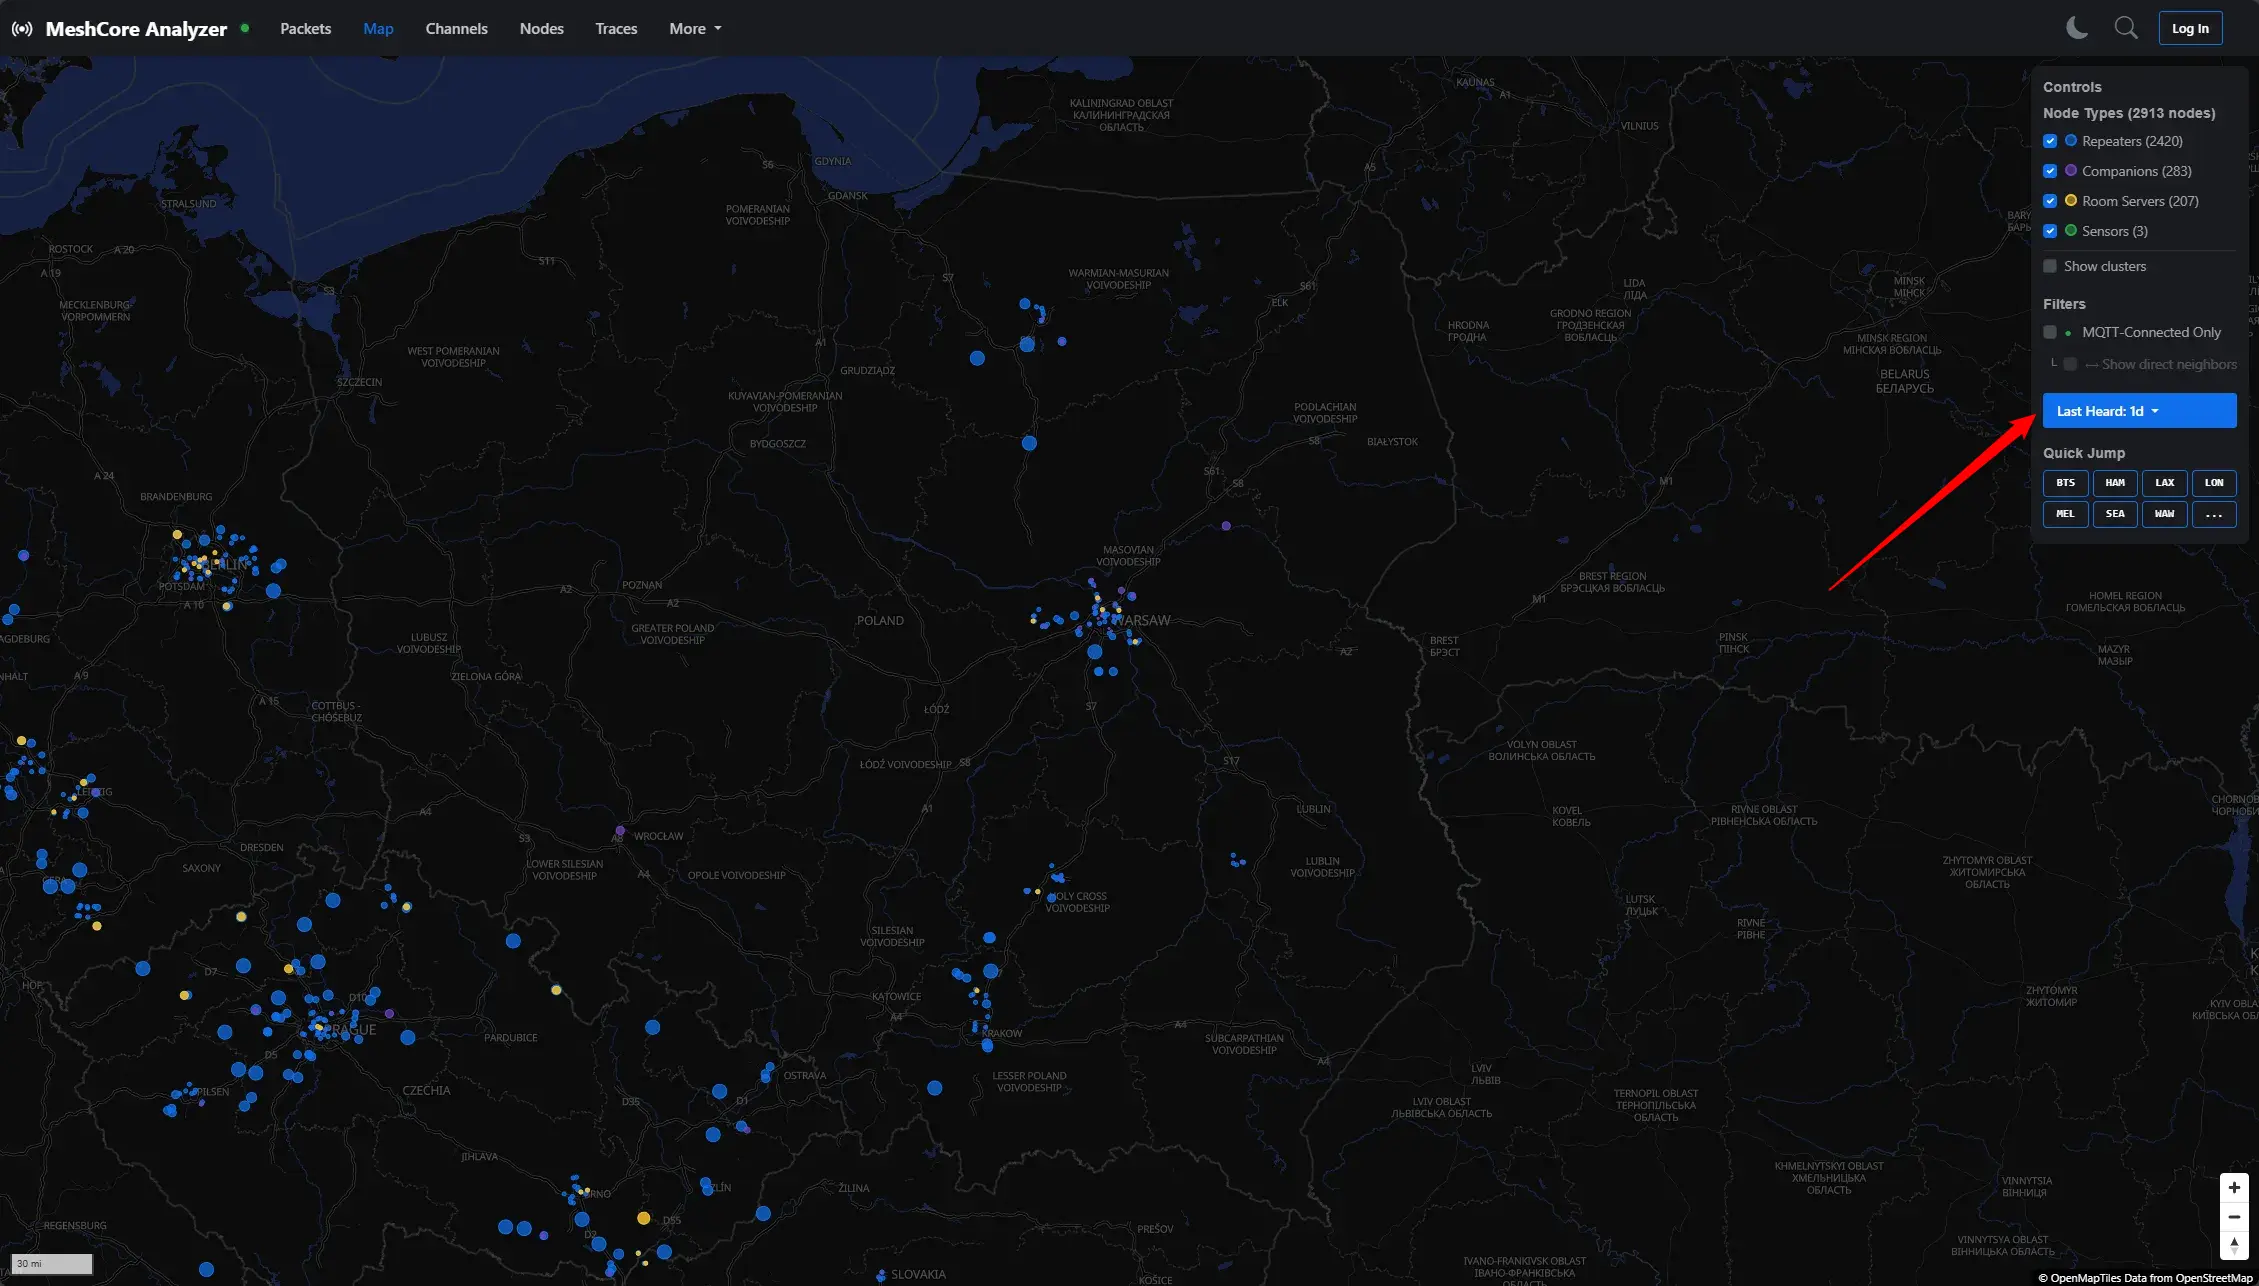Open the OpenStreetMap attribution link
Viewport: 2259px width, 1286px height.
point(2213,1278)
